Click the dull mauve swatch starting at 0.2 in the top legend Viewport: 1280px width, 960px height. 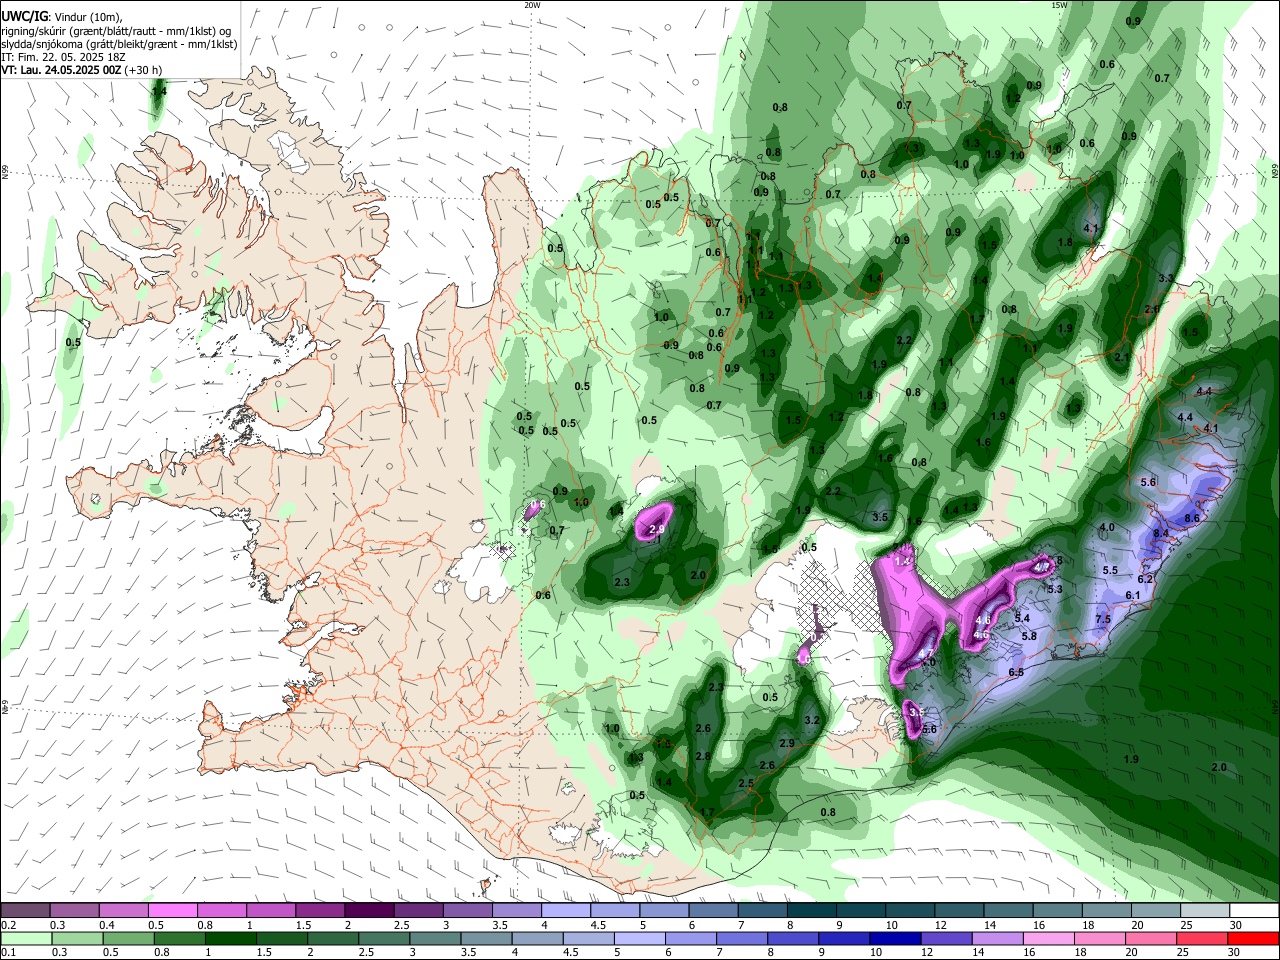point(25,910)
